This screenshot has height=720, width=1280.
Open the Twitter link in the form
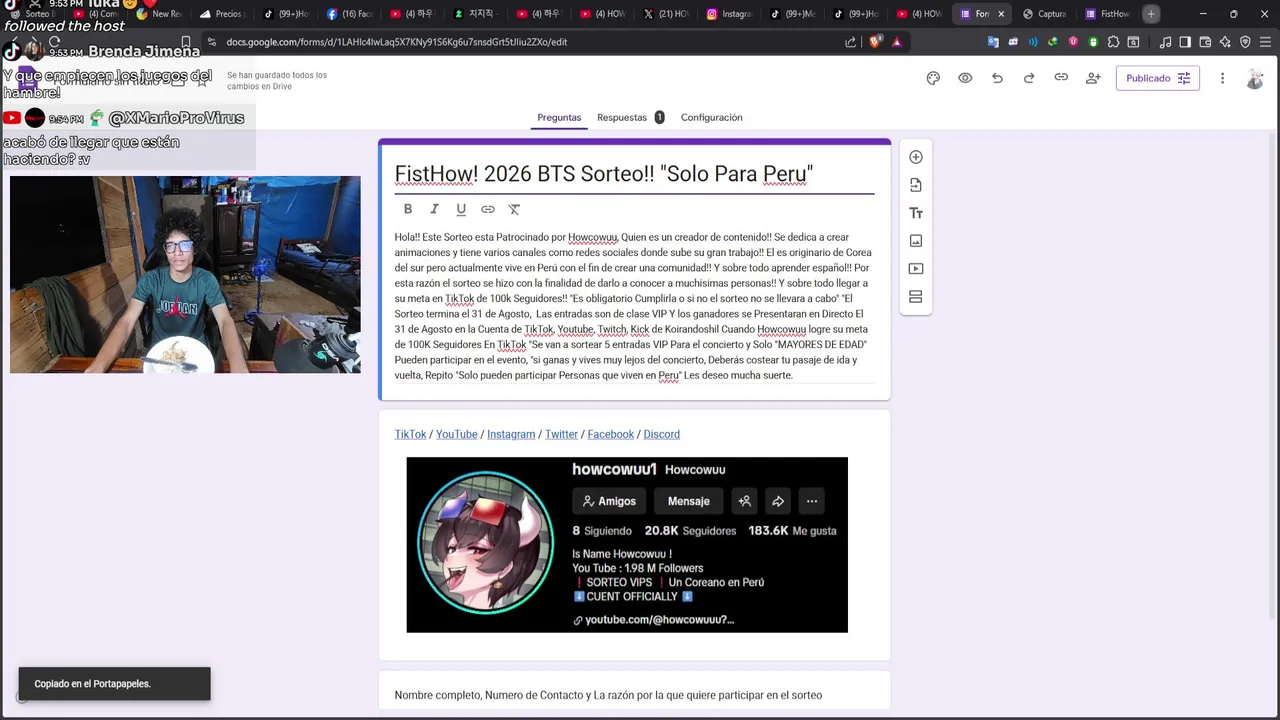[x=561, y=434]
